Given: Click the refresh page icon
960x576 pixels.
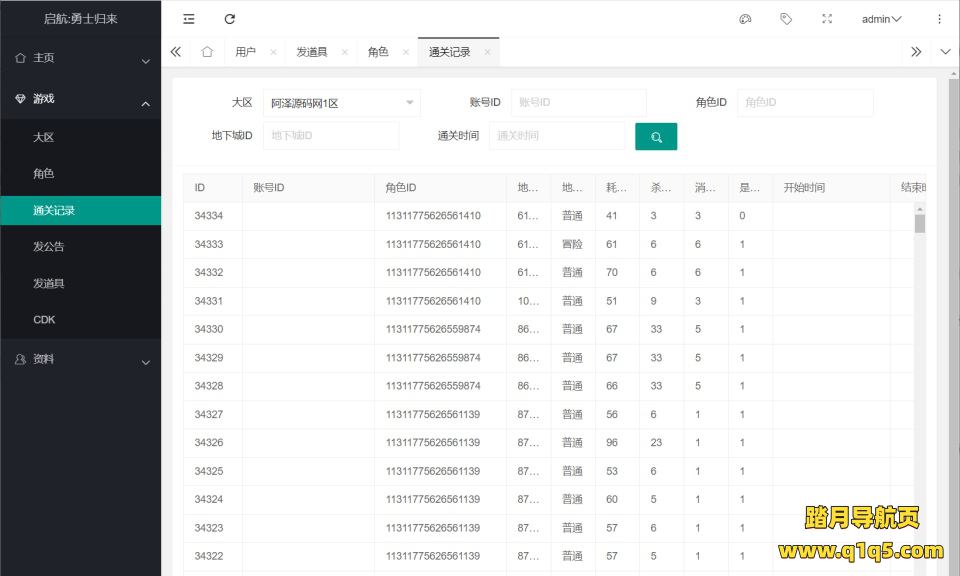Looking at the screenshot, I should pos(230,19).
